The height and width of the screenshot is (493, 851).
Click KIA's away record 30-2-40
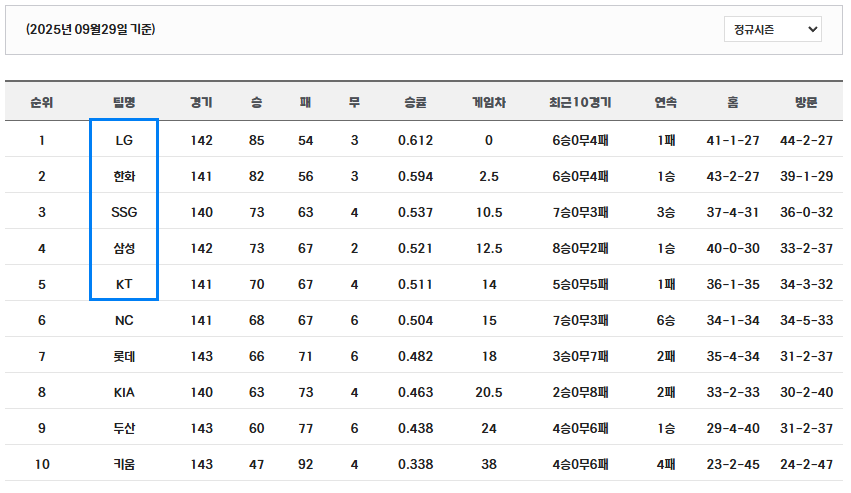point(806,393)
